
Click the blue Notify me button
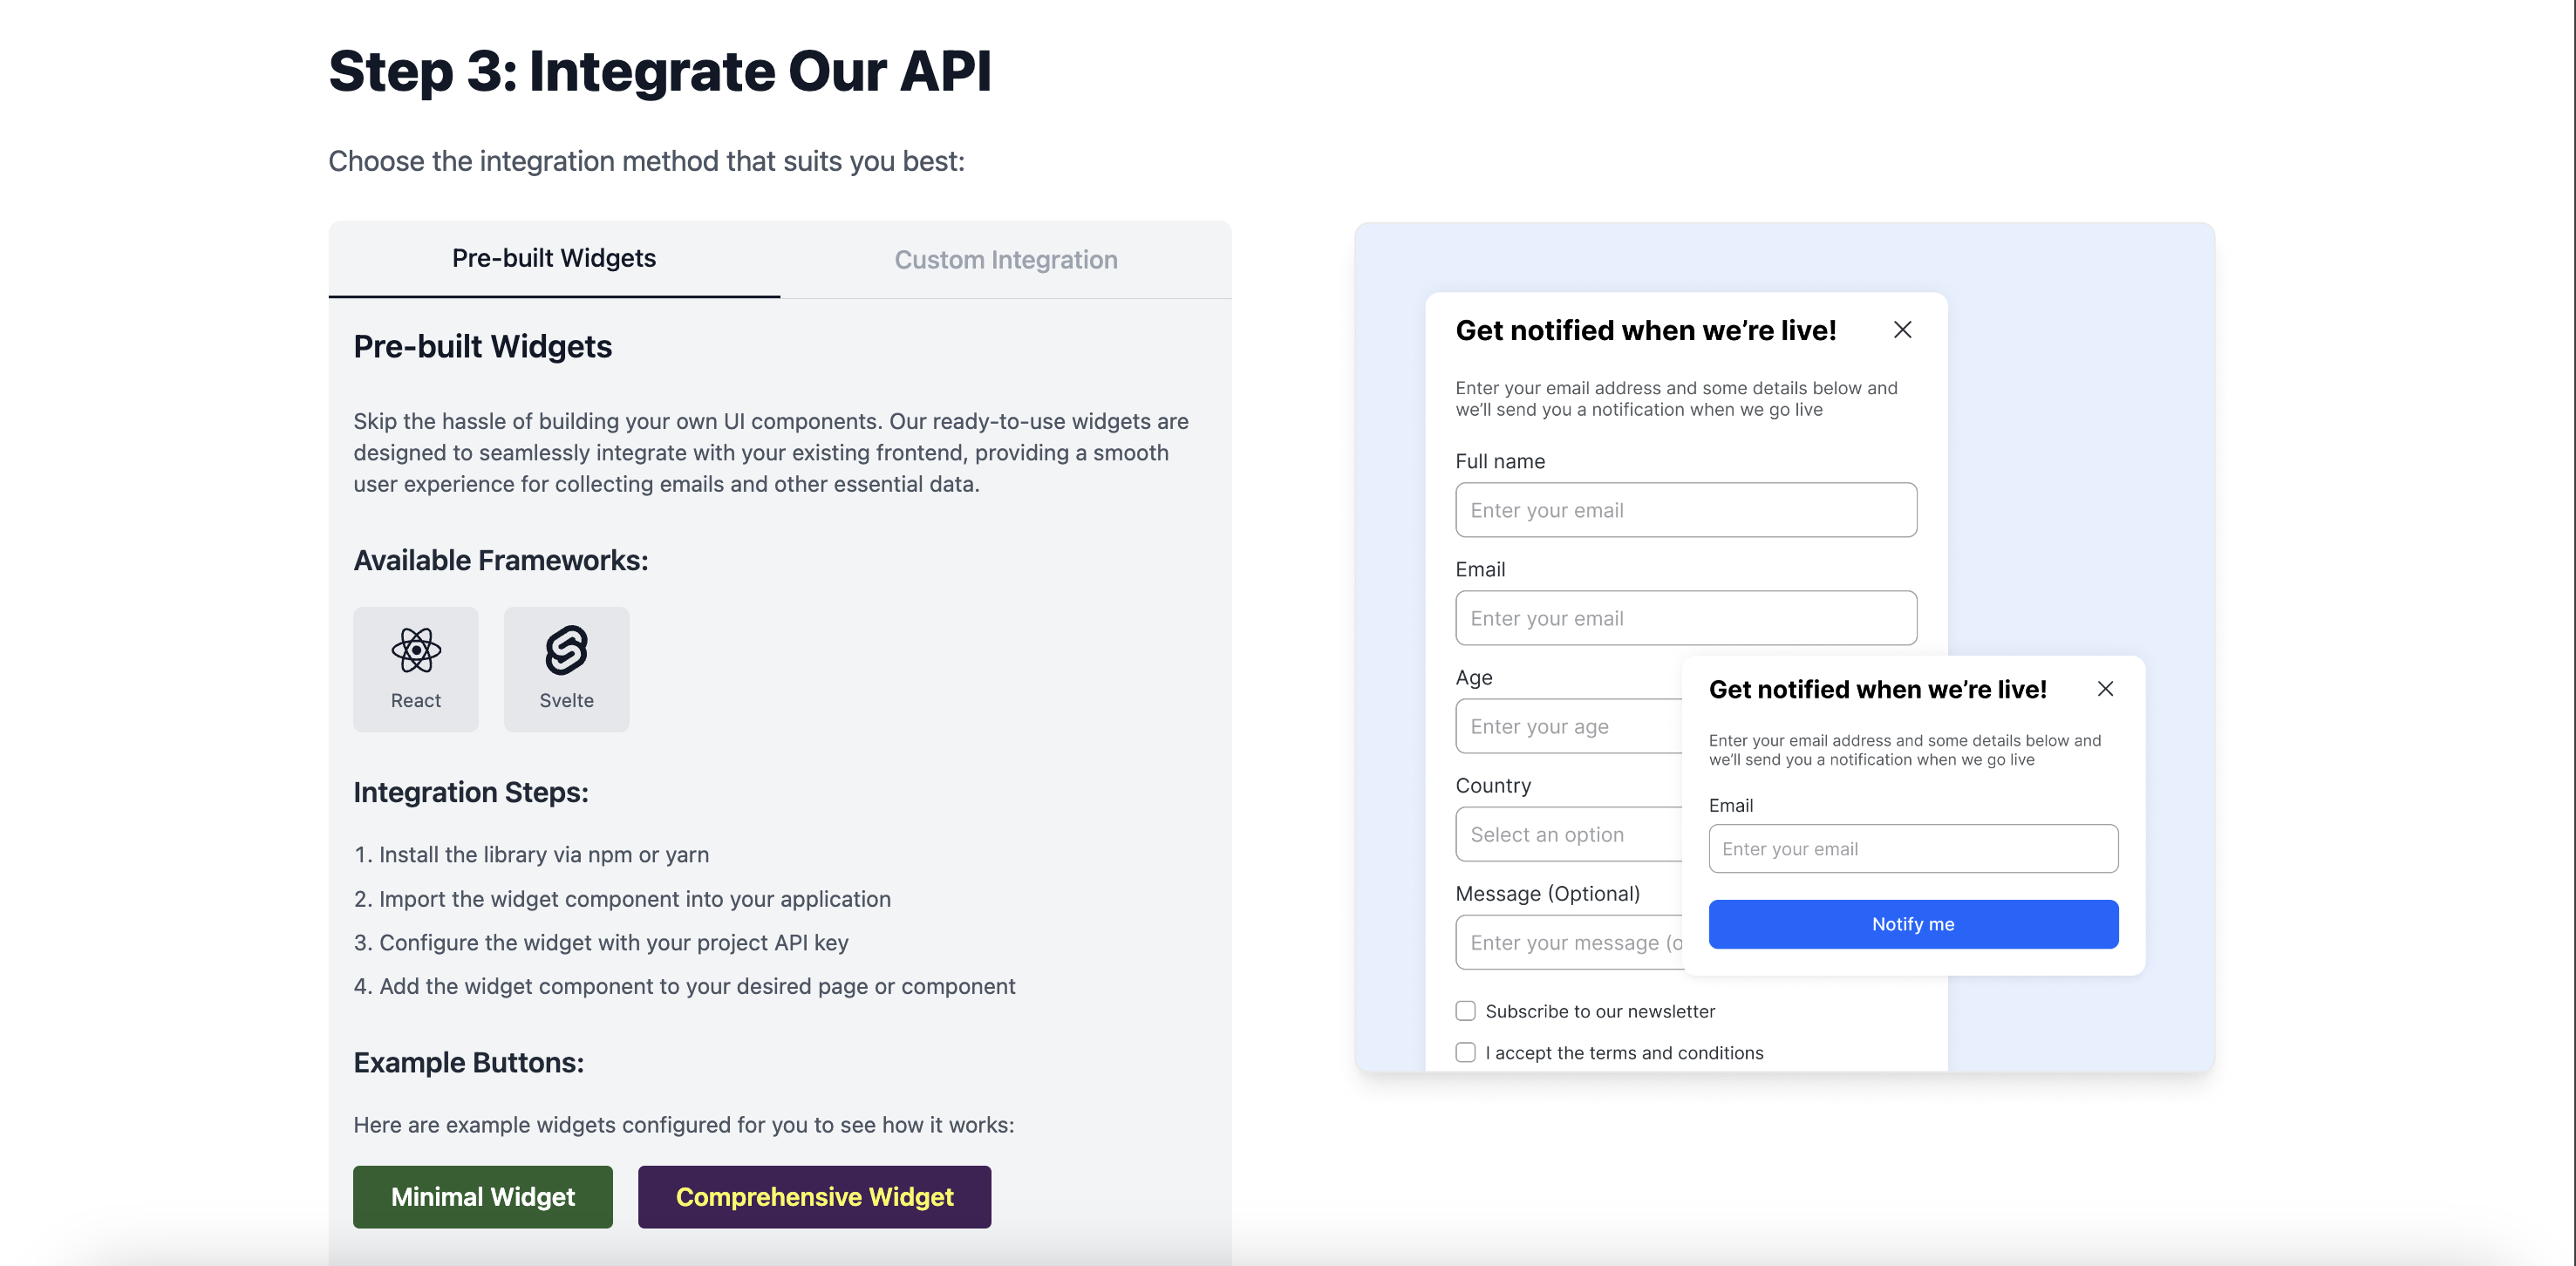tap(1913, 924)
